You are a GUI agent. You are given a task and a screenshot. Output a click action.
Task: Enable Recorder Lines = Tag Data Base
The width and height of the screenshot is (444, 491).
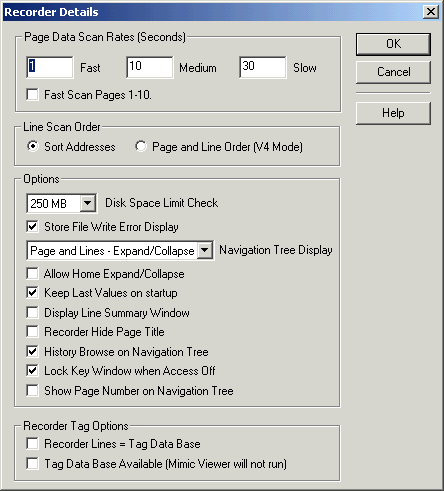pyautogui.click(x=32, y=444)
